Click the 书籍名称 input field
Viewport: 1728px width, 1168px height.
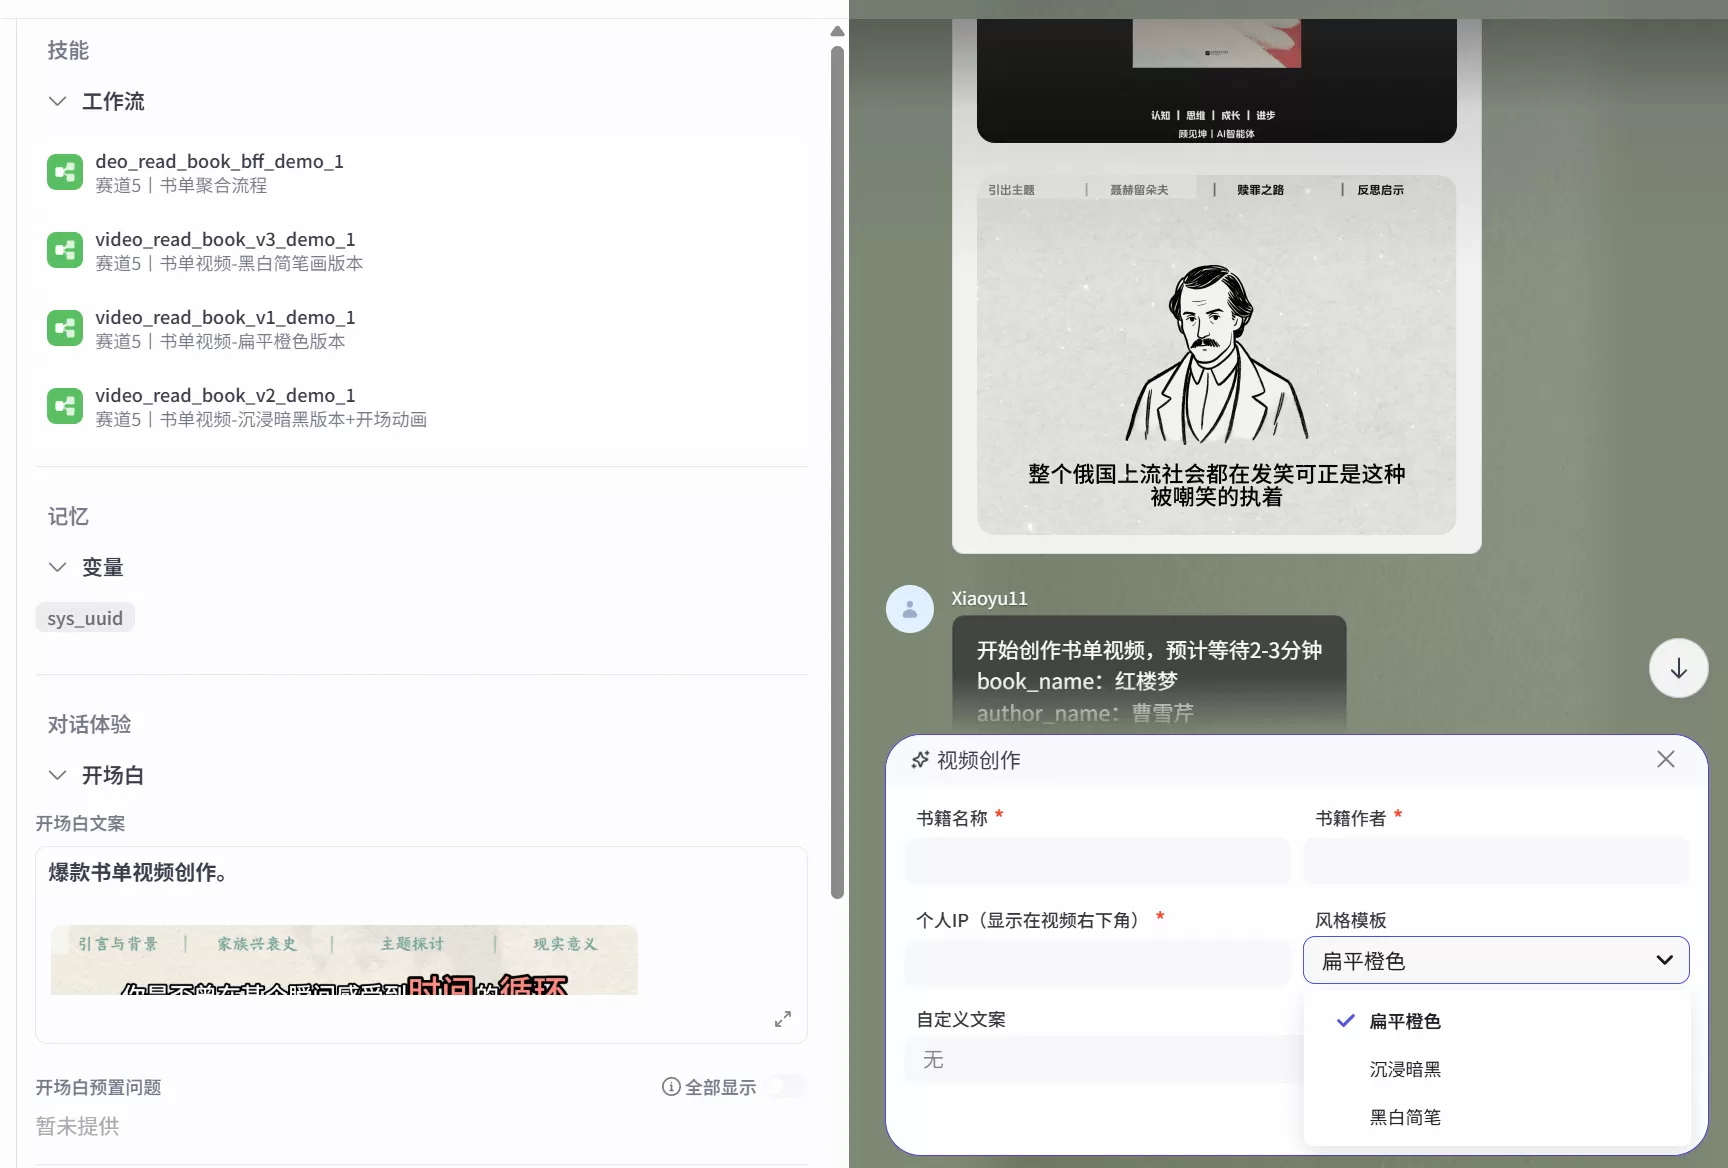[1096, 861]
